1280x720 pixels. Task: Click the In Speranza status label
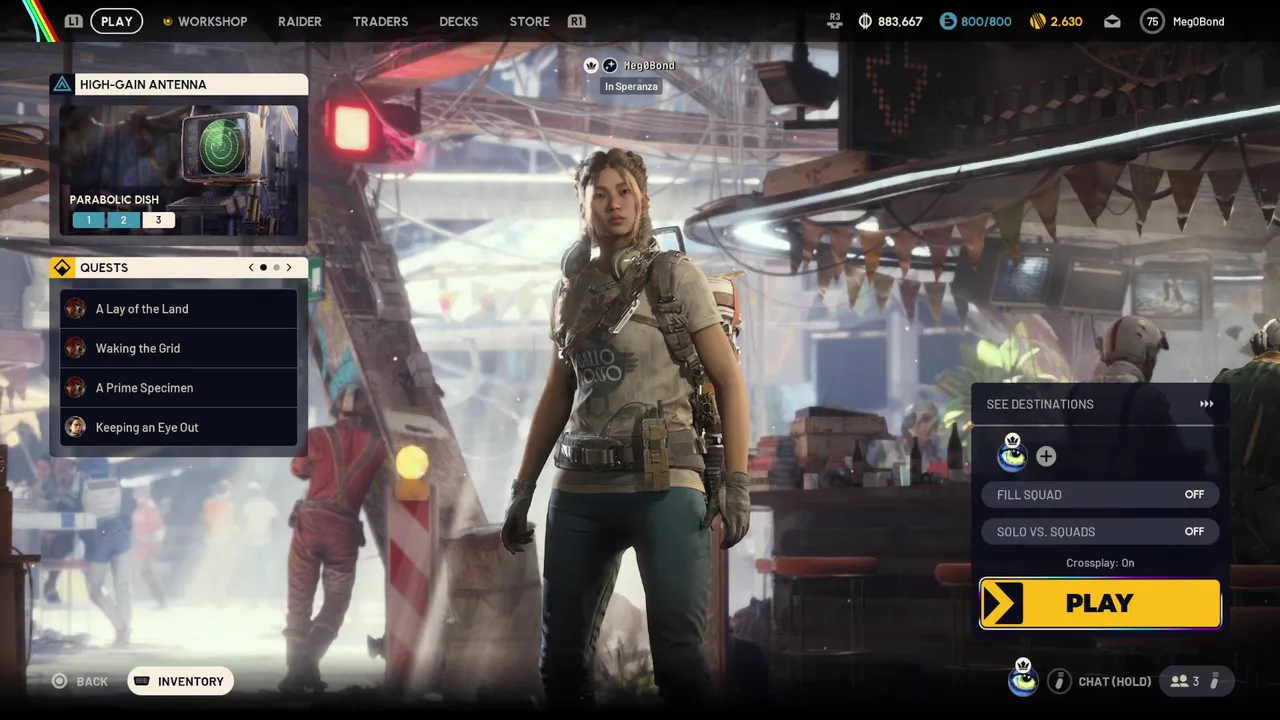pos(630,87)
